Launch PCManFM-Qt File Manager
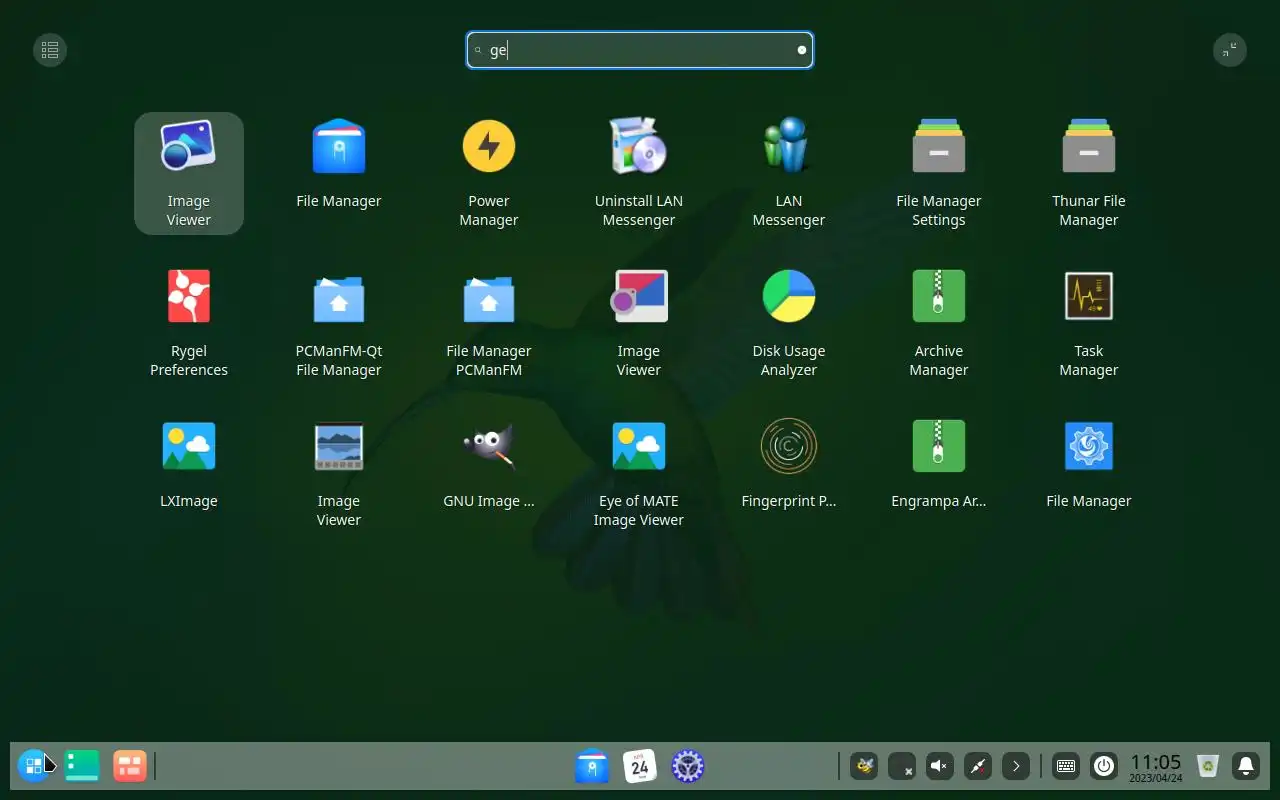This screenshot has height=800, width=1280. 339,323
